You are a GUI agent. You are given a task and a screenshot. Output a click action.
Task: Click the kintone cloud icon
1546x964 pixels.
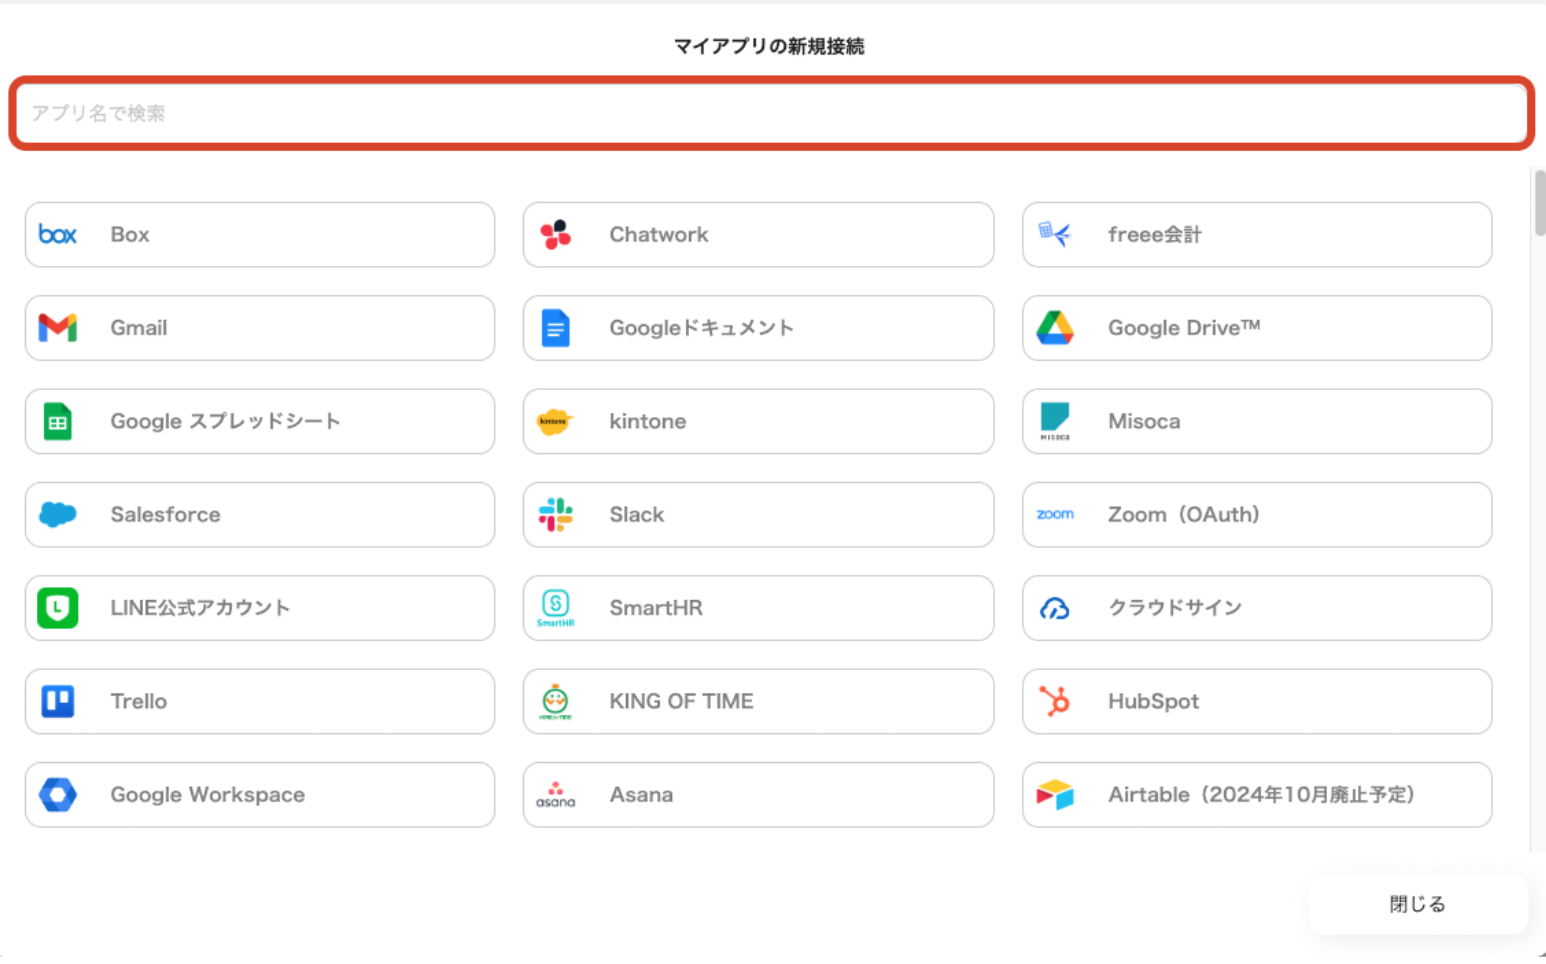pyautogui.click(x=555, y=421)
